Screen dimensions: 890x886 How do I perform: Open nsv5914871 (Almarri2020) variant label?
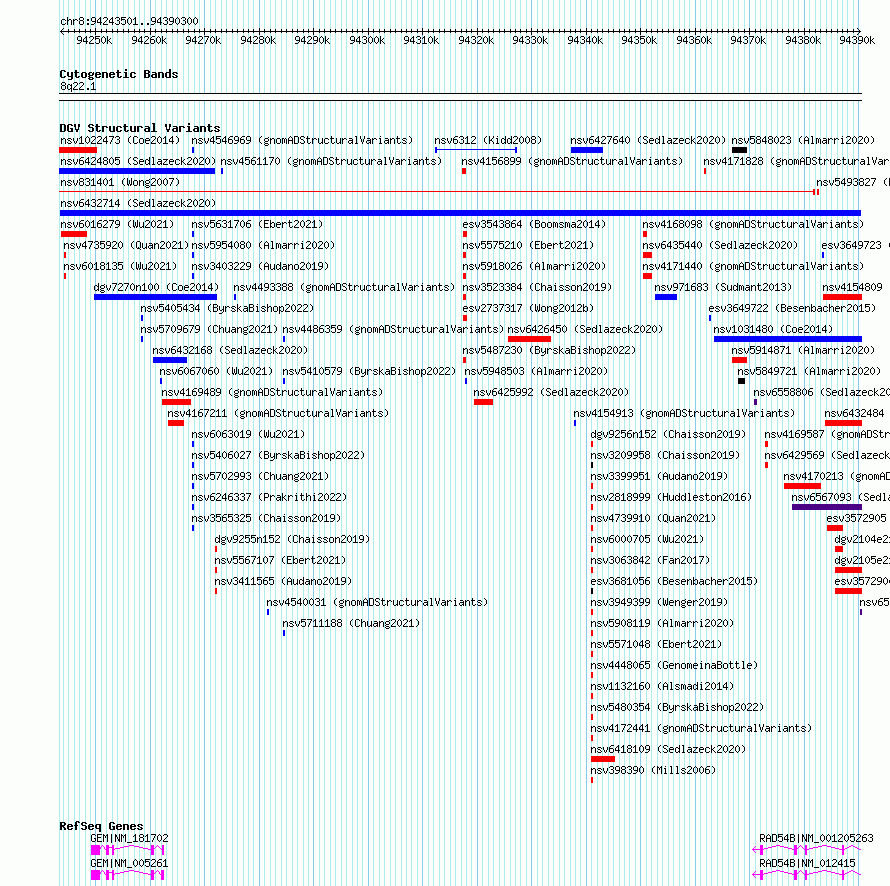pos(803,350)
